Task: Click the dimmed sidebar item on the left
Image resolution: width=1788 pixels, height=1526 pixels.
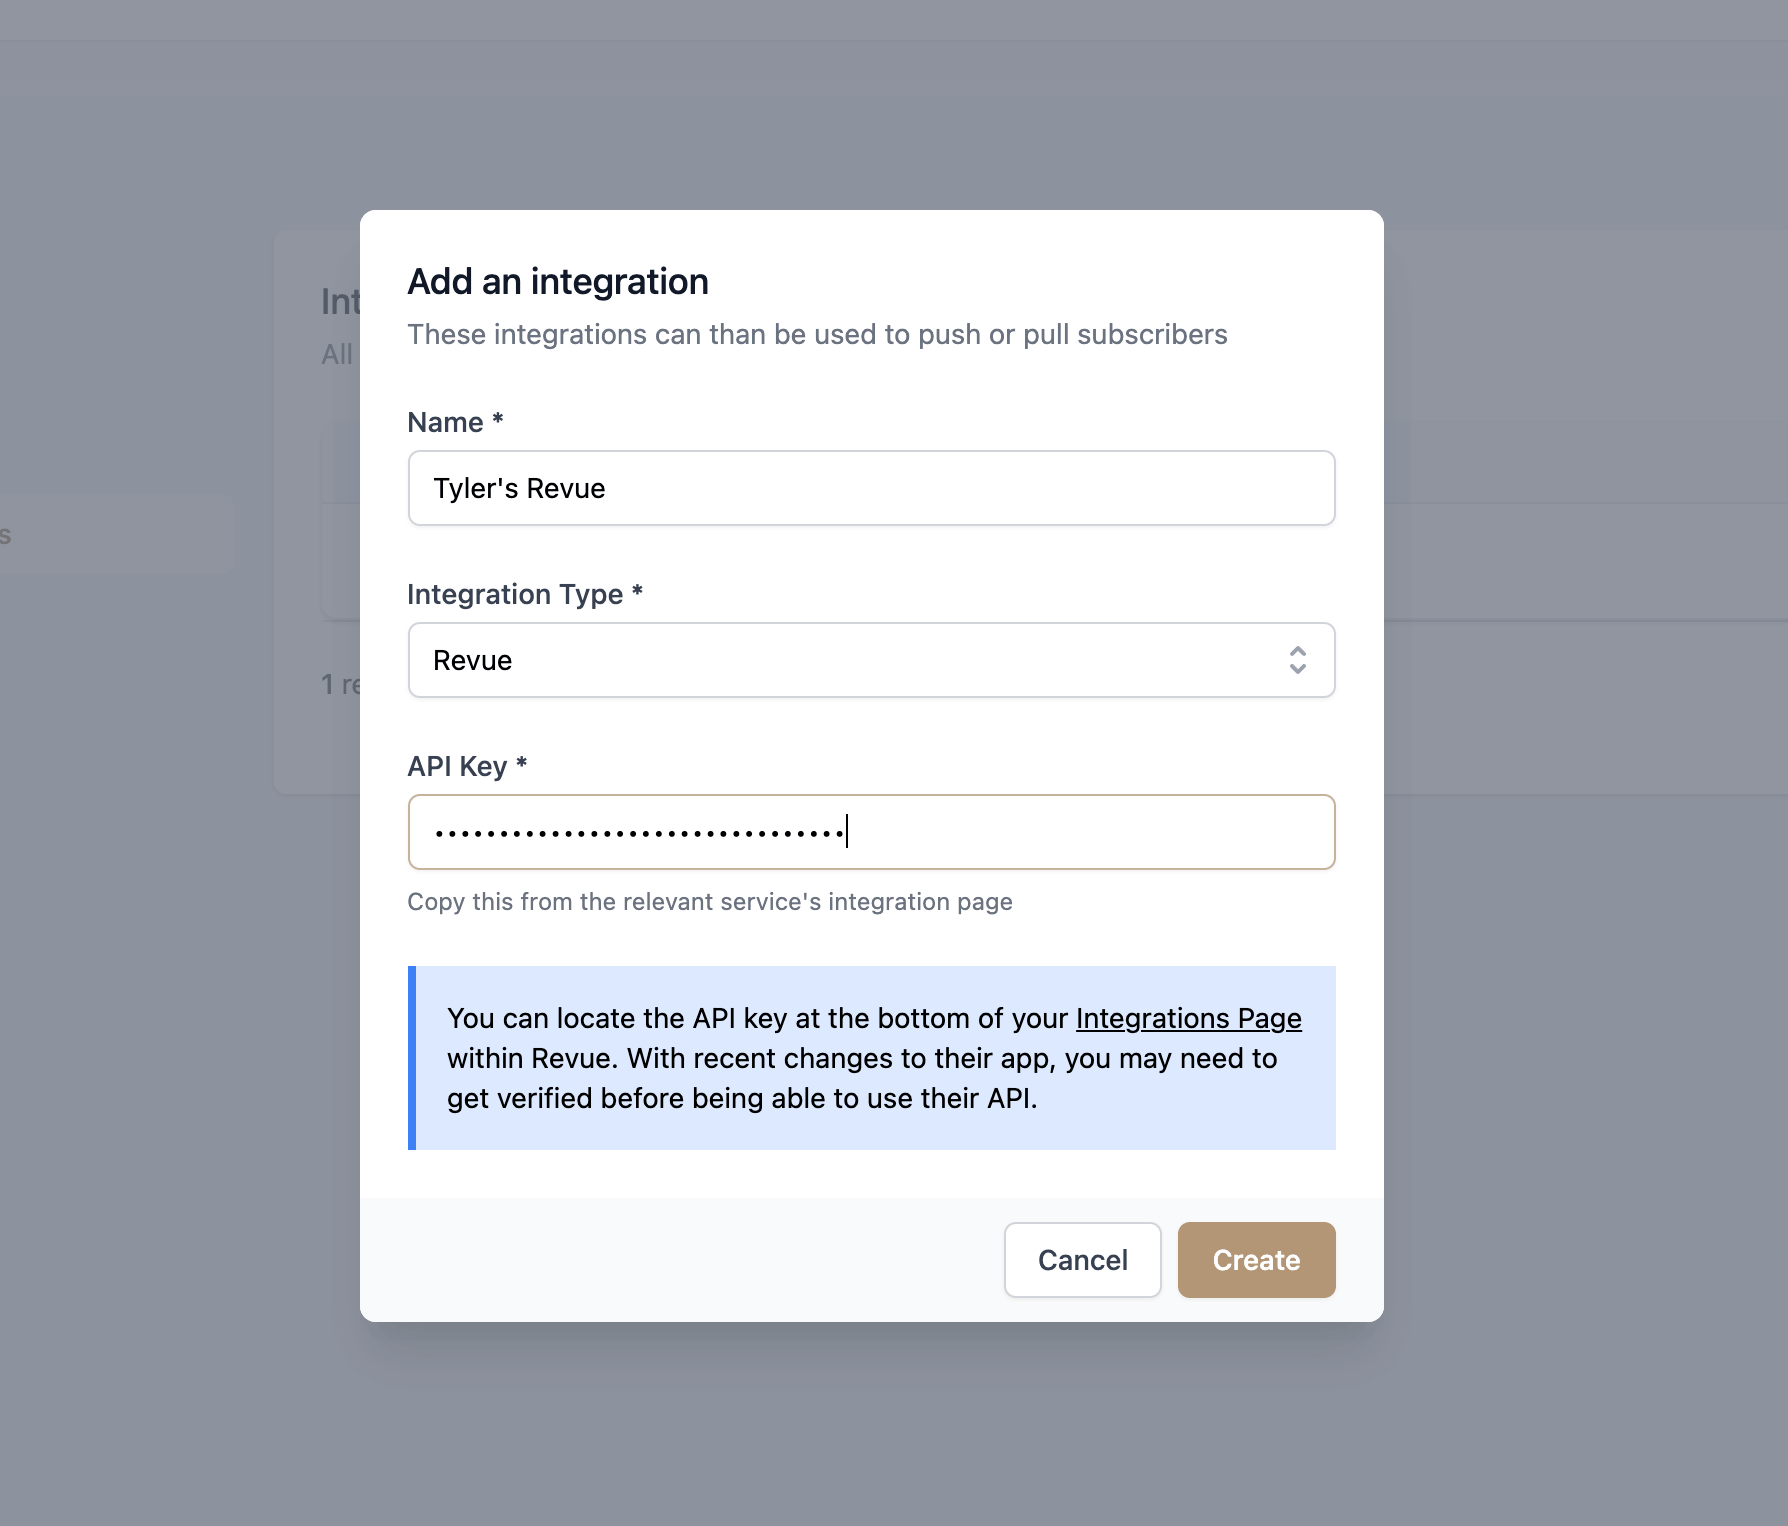Action: (115, 533)
